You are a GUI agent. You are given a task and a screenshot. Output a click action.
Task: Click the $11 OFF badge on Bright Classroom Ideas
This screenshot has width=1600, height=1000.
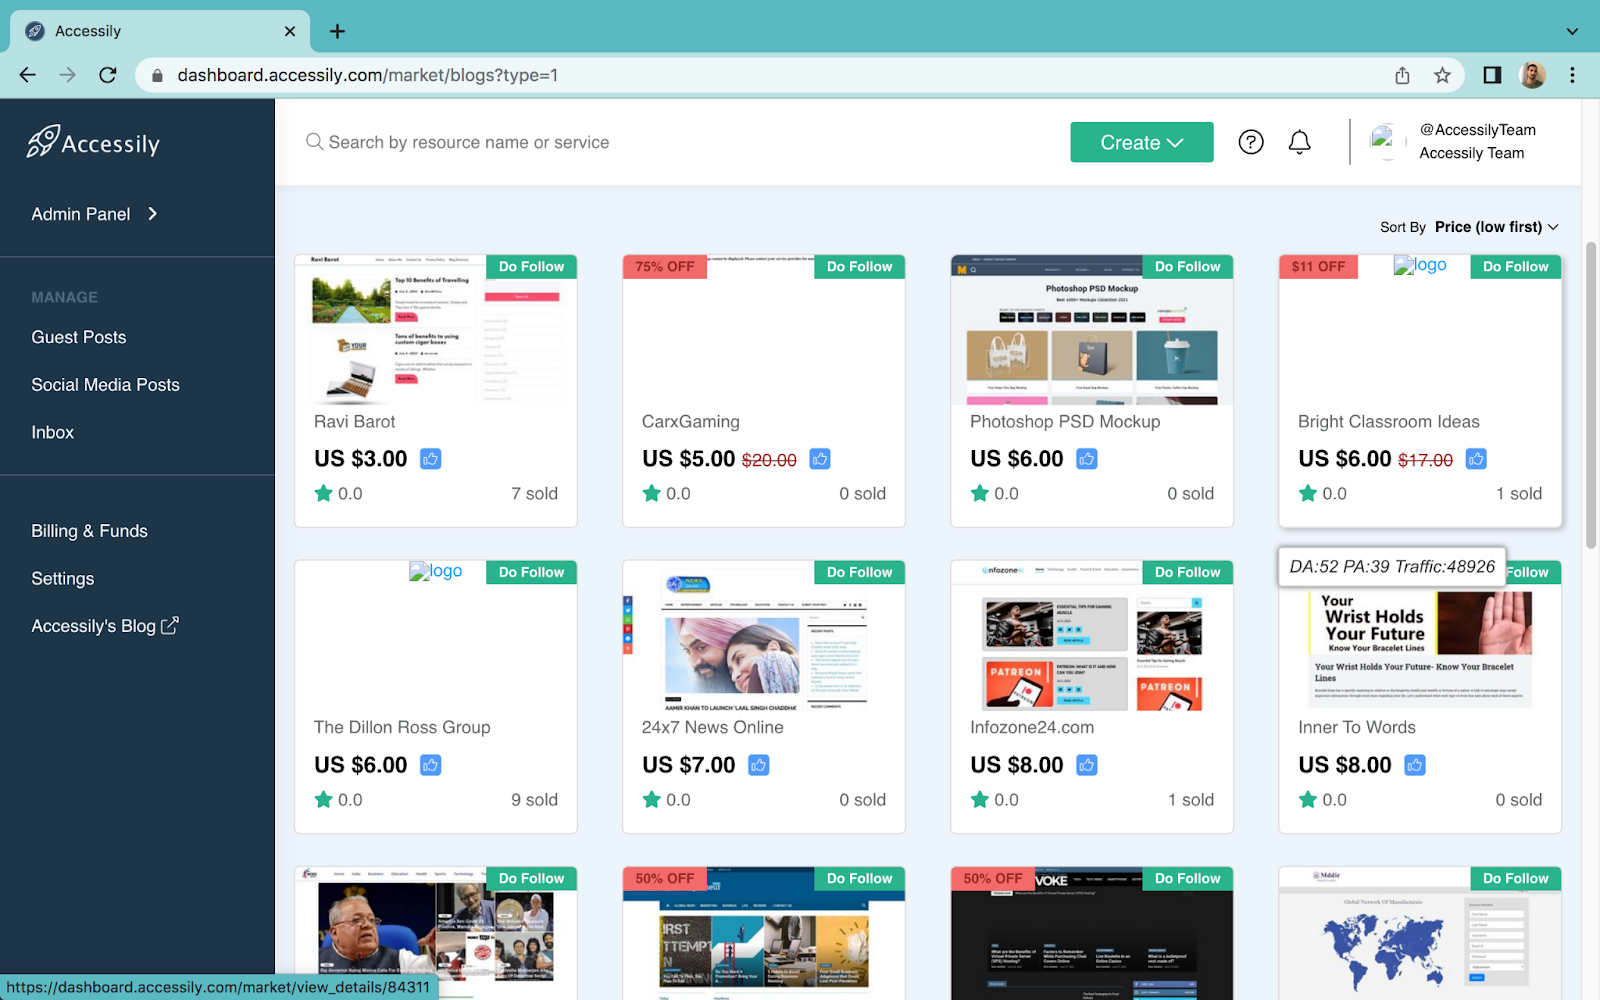[1318, 267]
